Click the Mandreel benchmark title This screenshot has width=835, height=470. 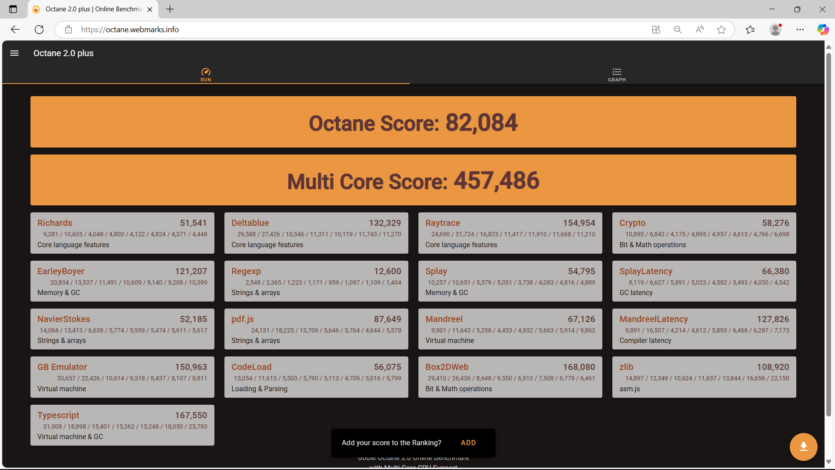444,319
